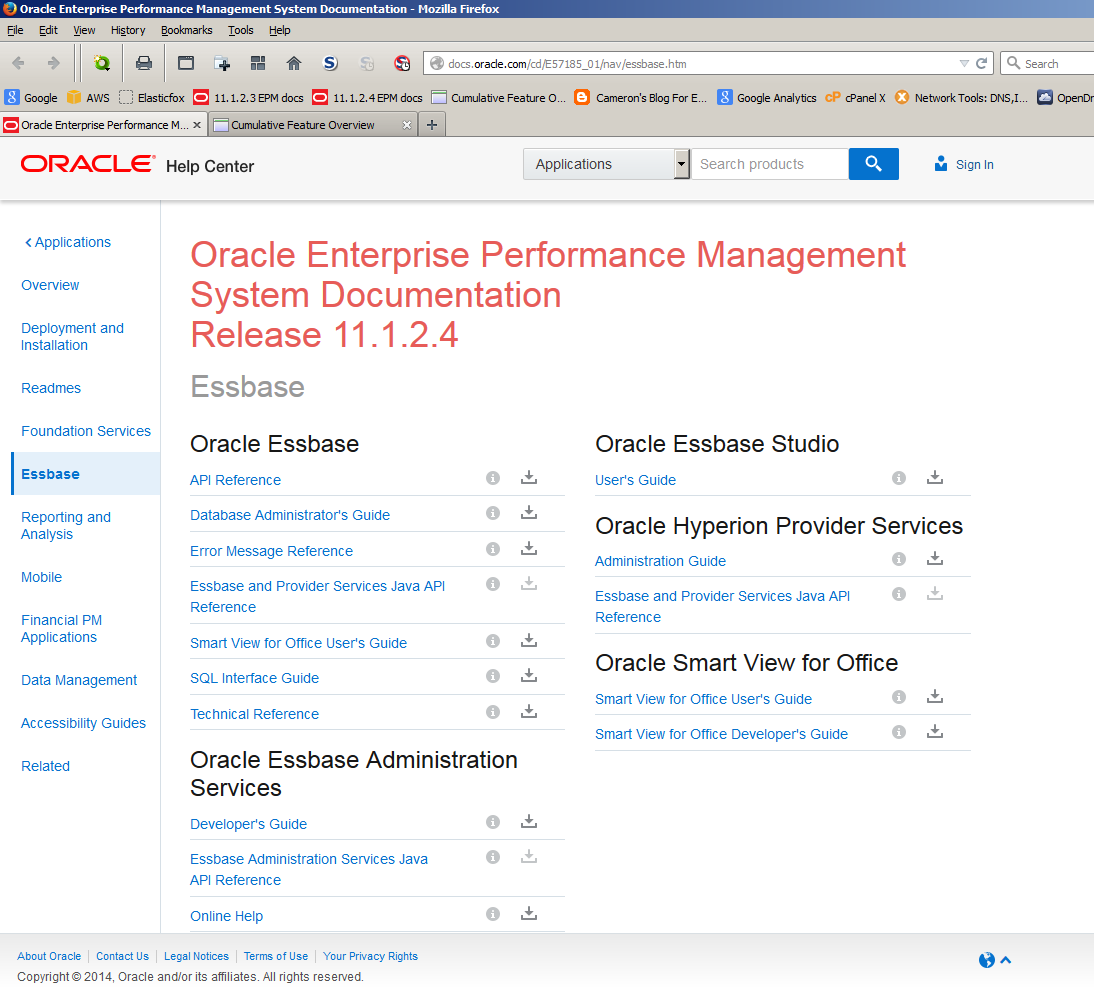The width and height of the screenshot is (1094, 994).
Task: Open the Error Message Reference link
Action: click(x=271, y=551)
